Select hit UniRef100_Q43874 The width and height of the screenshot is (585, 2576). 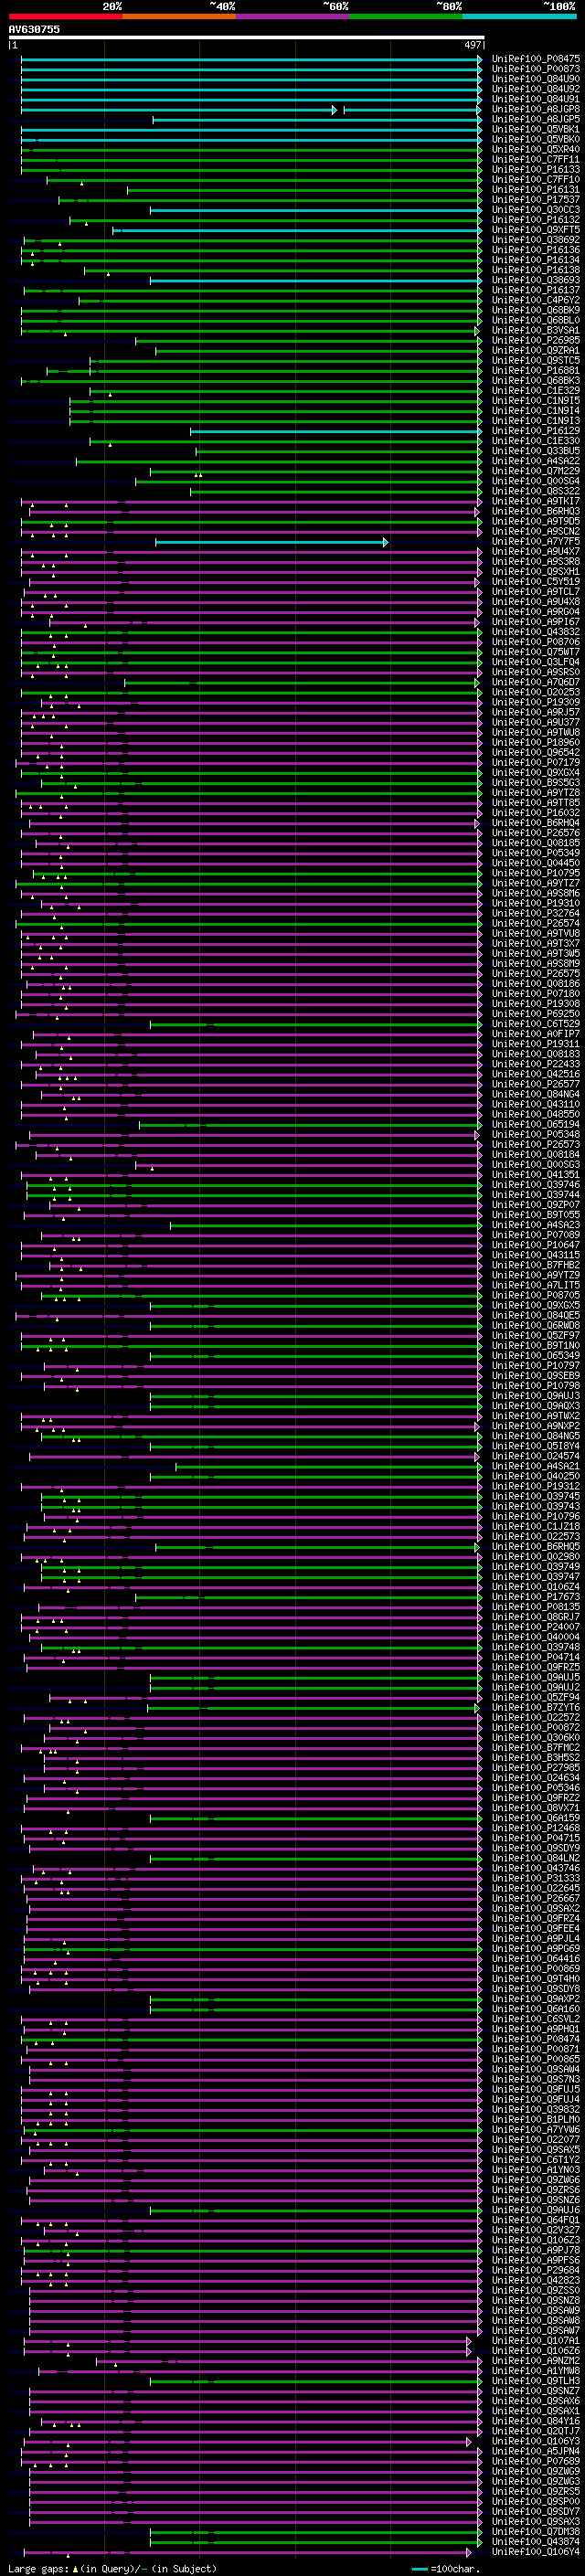[x=536, y=2541]
